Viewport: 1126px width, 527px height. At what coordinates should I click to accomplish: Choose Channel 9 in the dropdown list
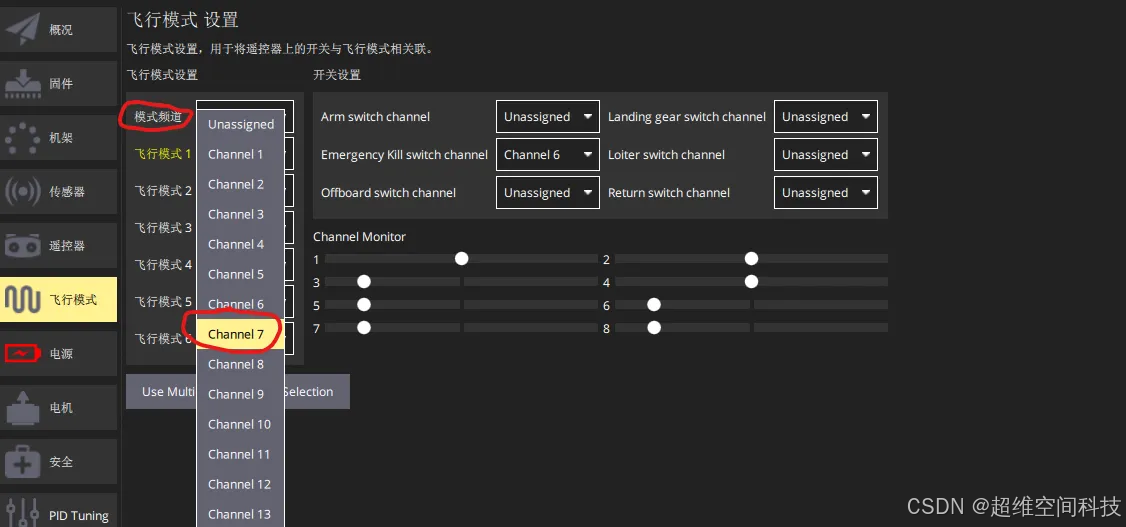[241, 394]
